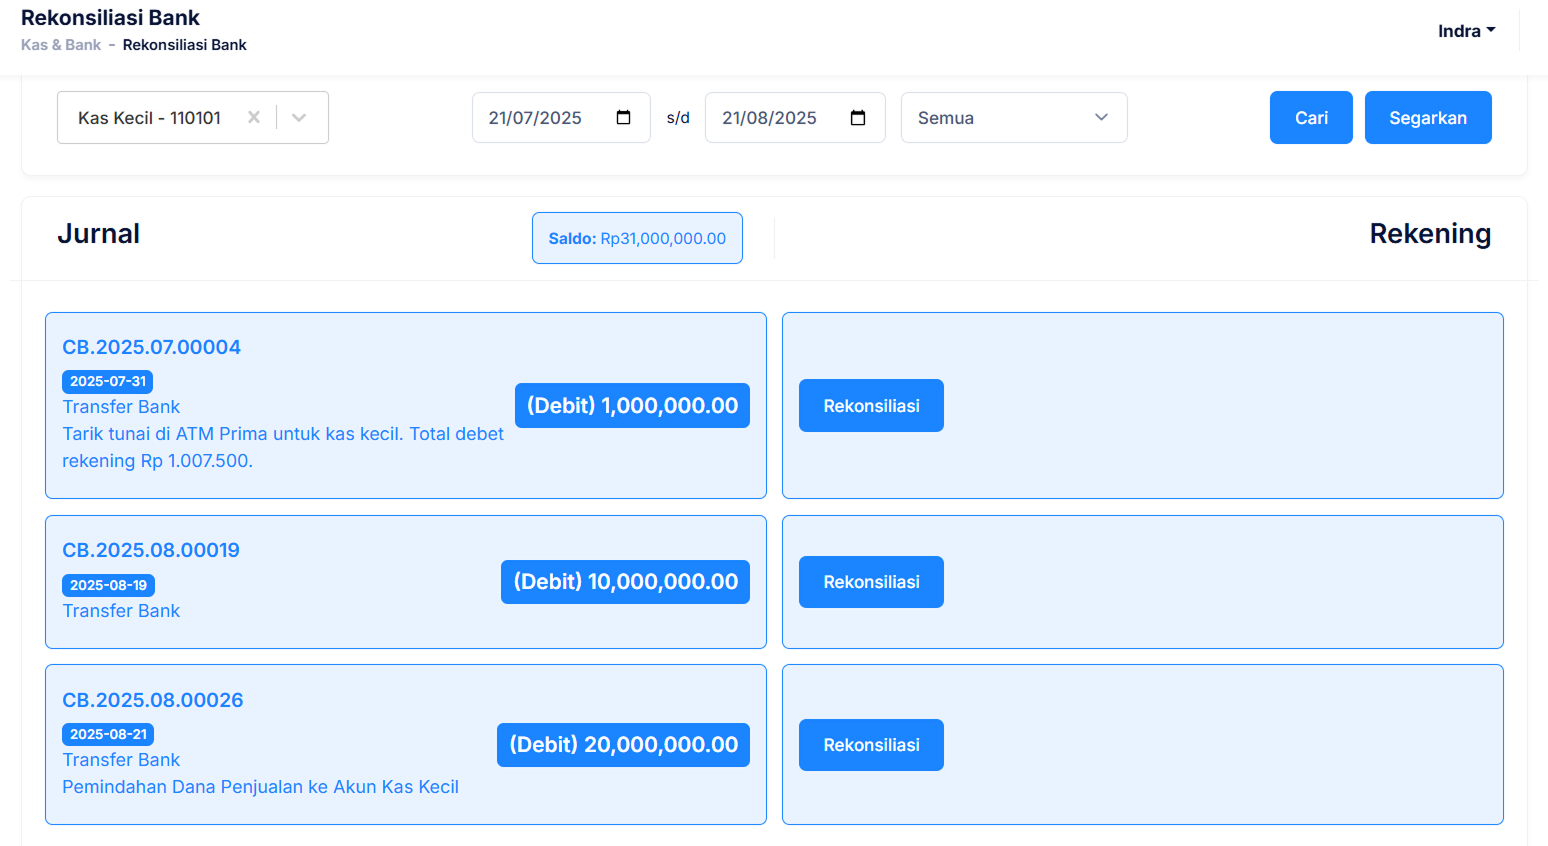This screenshot has height=846, width=1548.
Task: Click the (Debit) 20,000,000.00 amount badge
Action: pyautogui.click(x=623, y=745)
